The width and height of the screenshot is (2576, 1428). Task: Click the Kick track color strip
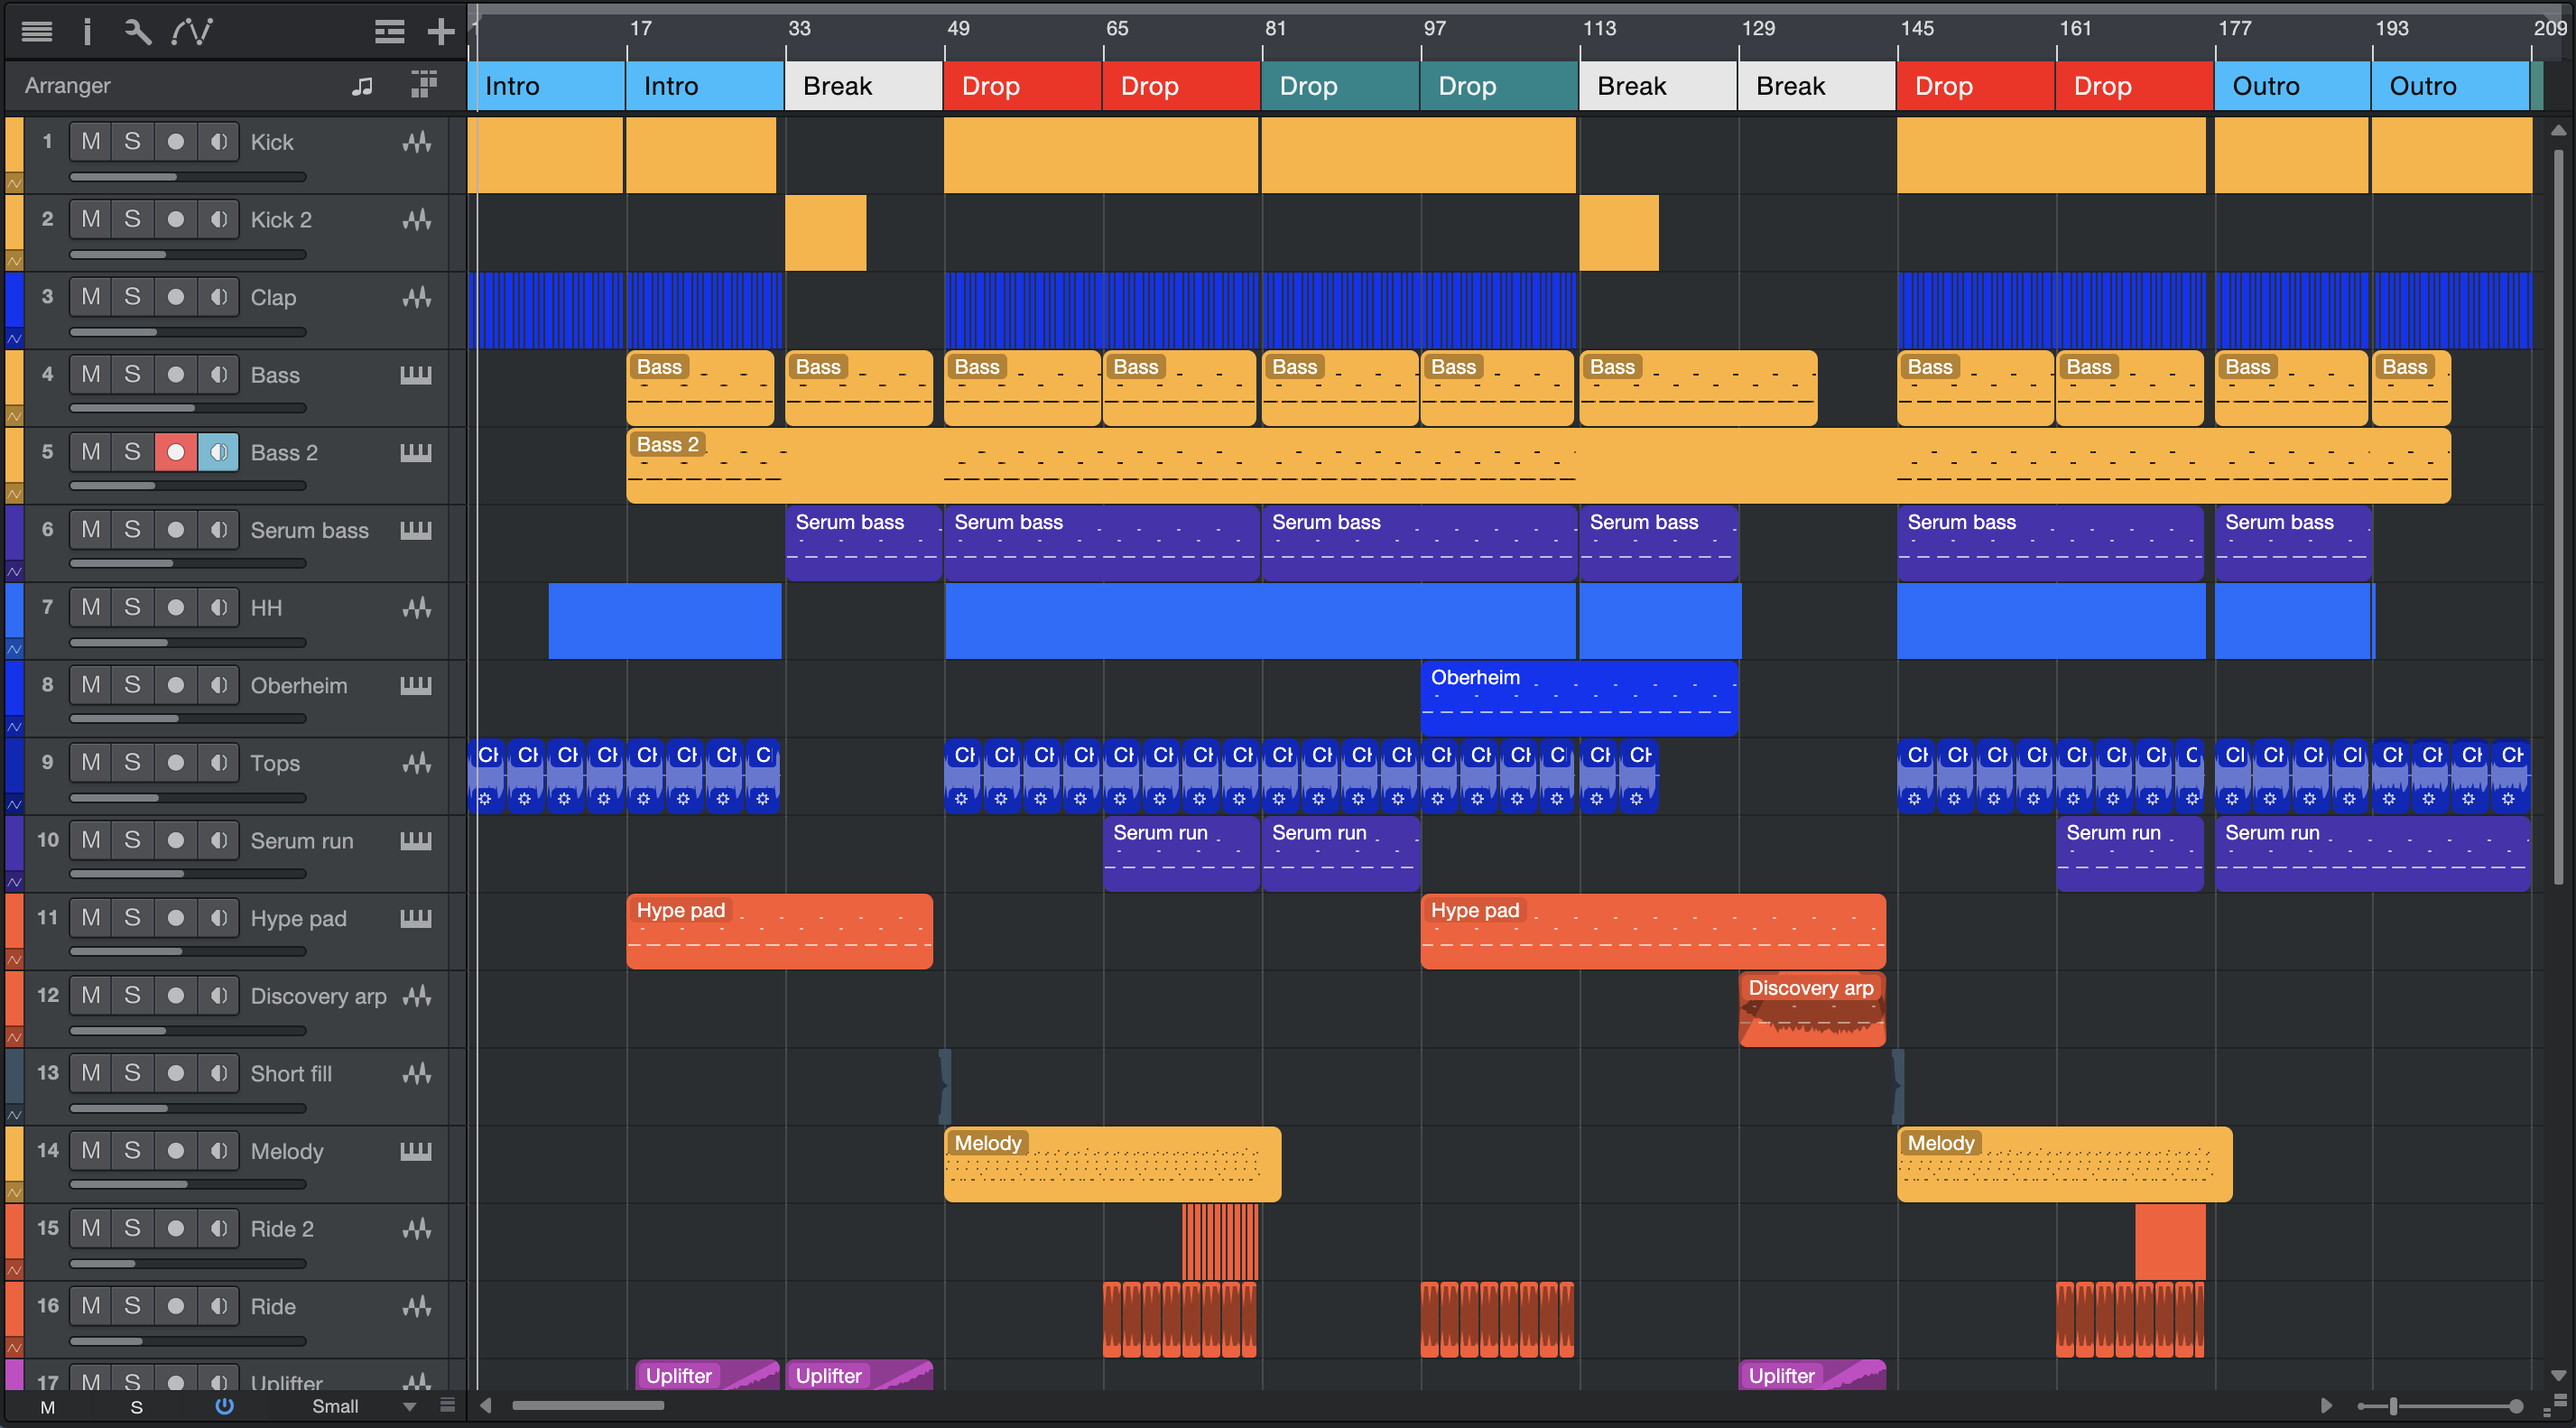pyautogui.click(x=14, y=146)
